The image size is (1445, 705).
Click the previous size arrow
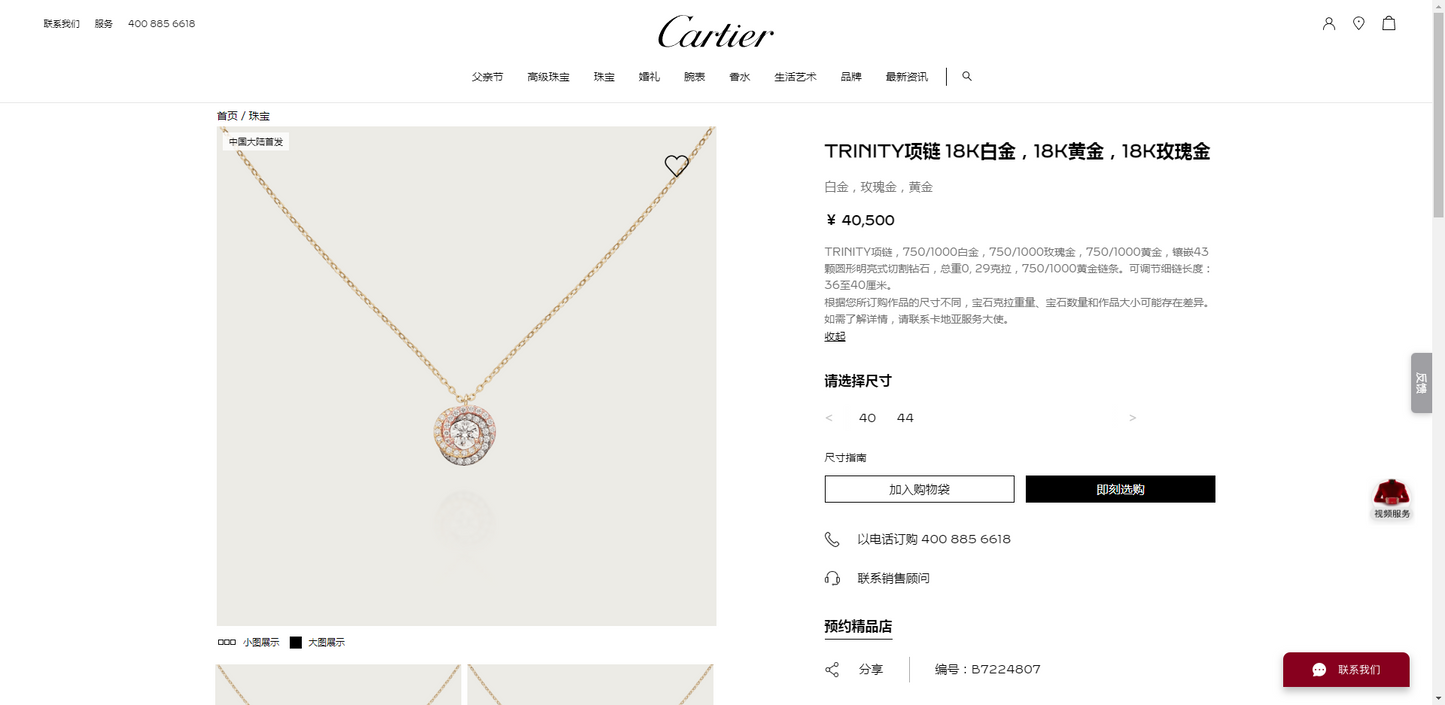point(829,418)
